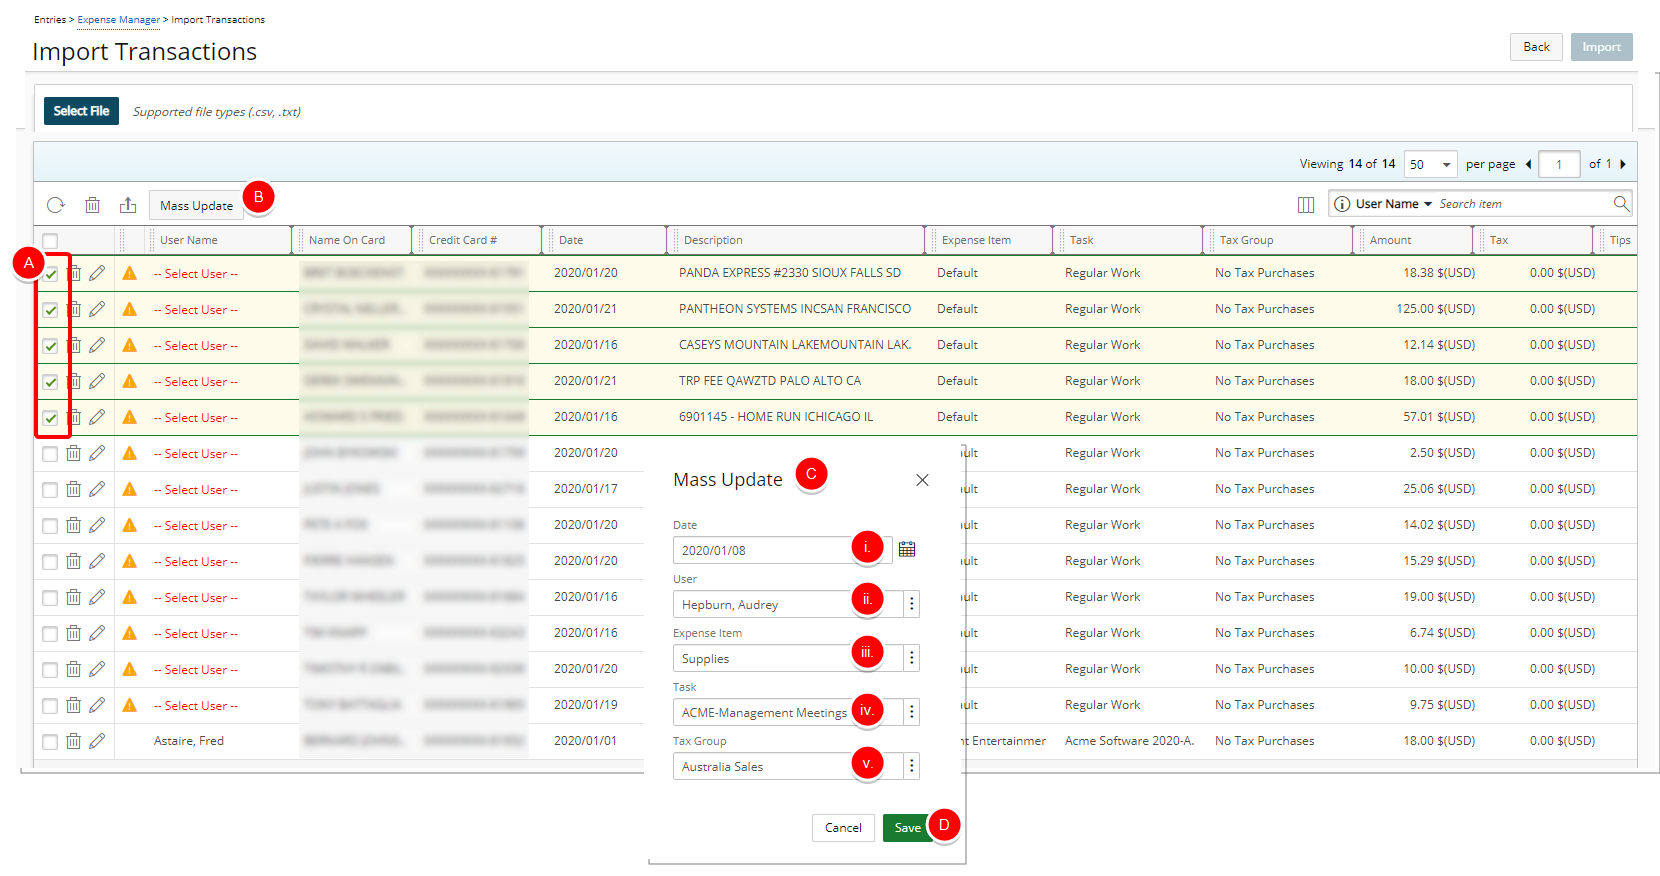This screenshot has height=876, width=1660.
Task: Edit the PANDA EXPRESS transaction row
Action: pos(97,273)
